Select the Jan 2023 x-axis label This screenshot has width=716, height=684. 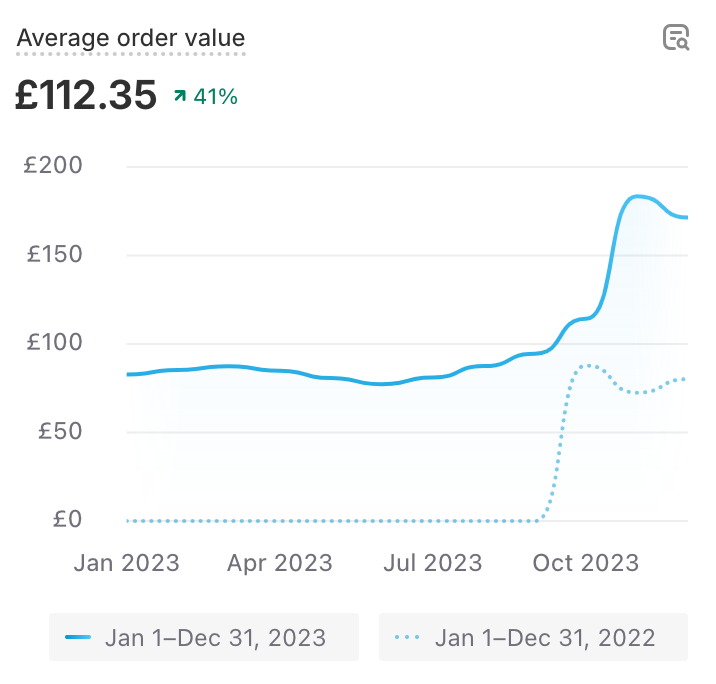coord(127,563)
